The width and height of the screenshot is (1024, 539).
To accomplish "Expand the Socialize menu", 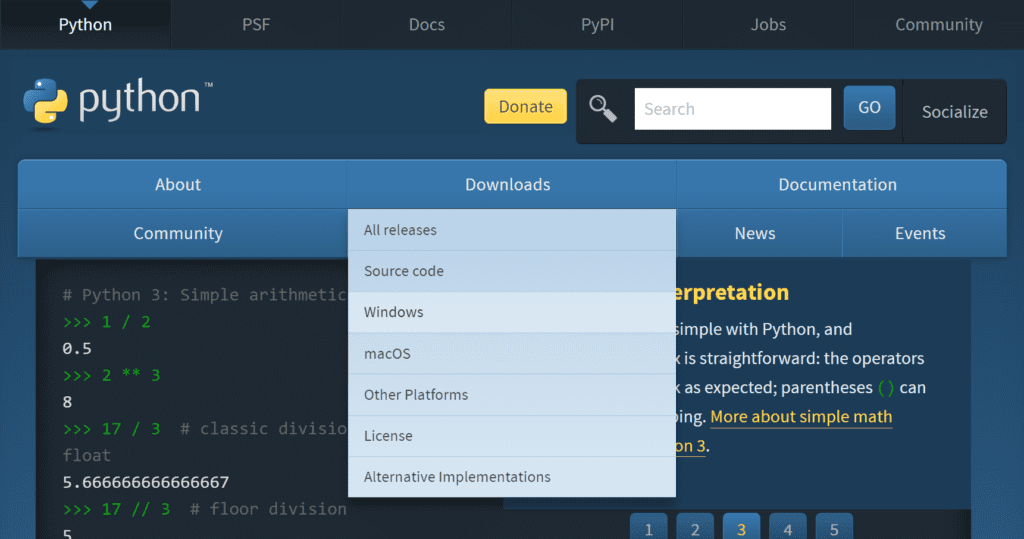I will pos(955,112).
